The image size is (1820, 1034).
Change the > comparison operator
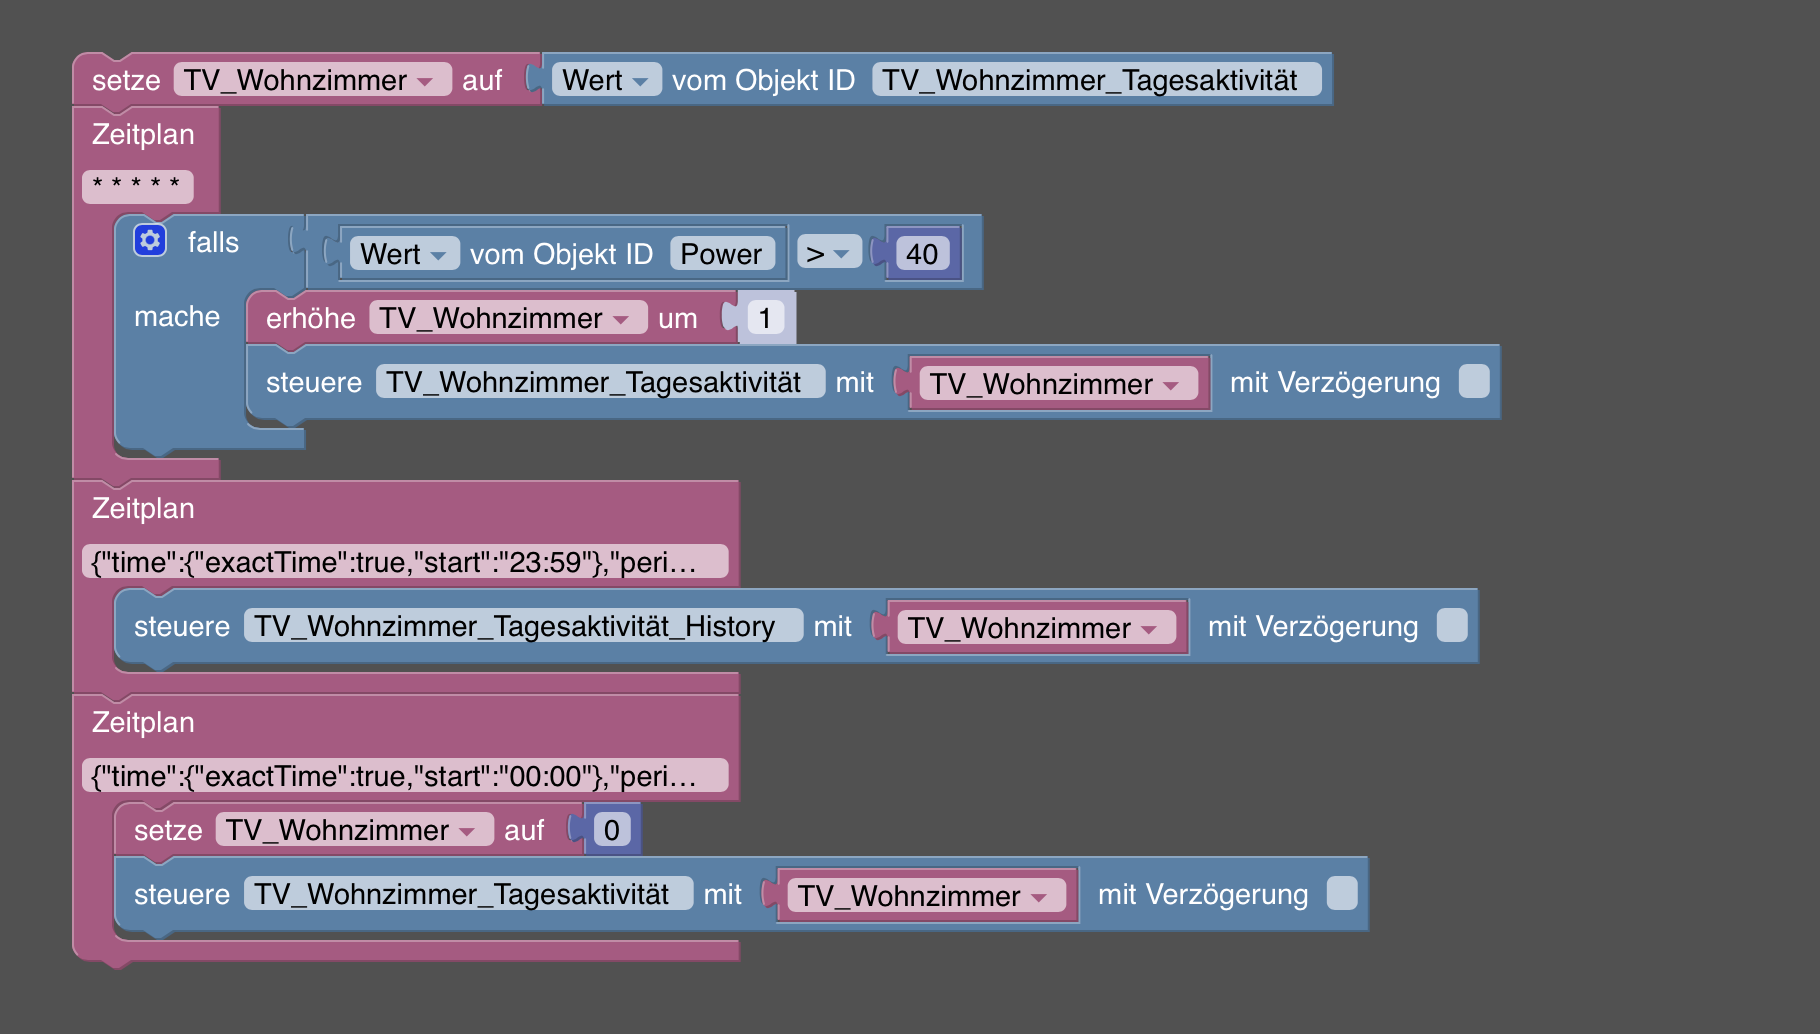coord(829,254)
